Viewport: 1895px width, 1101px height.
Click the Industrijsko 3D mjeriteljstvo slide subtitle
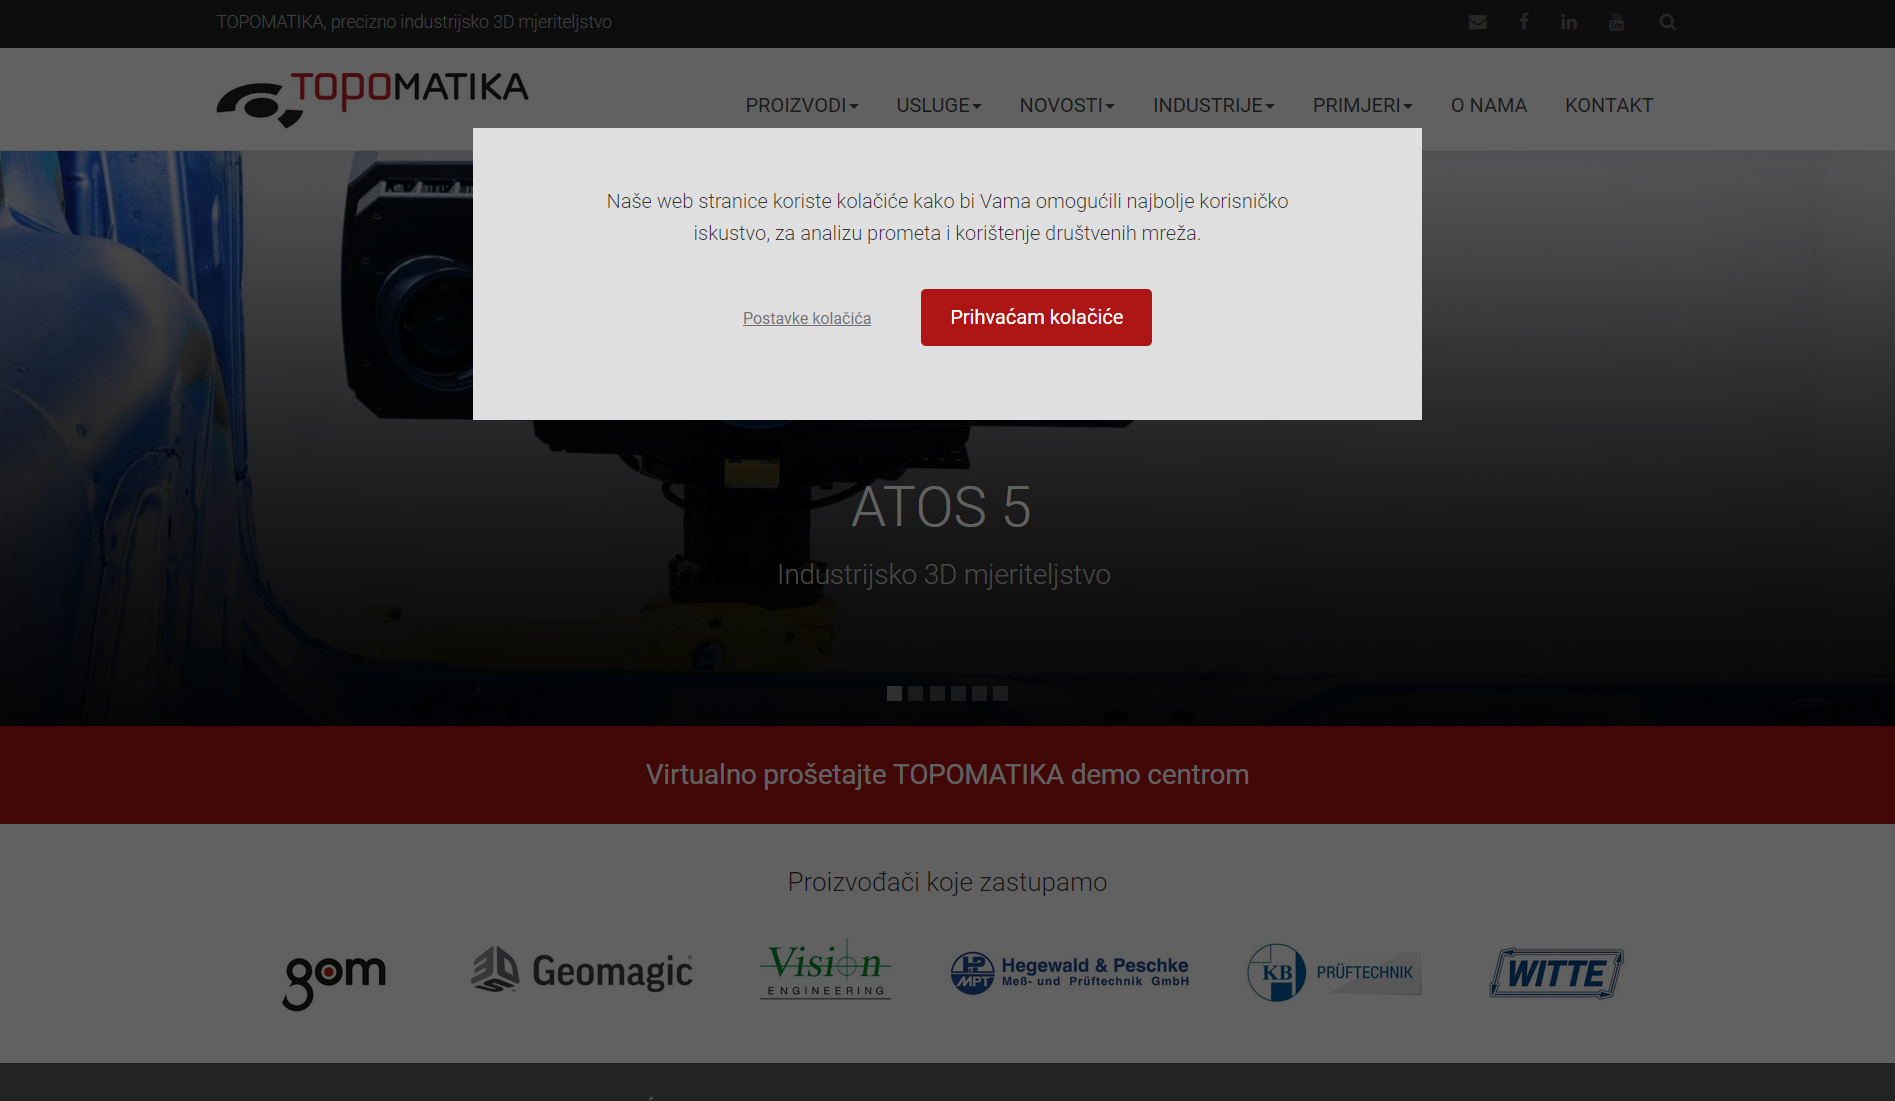[x=944, y=575]
